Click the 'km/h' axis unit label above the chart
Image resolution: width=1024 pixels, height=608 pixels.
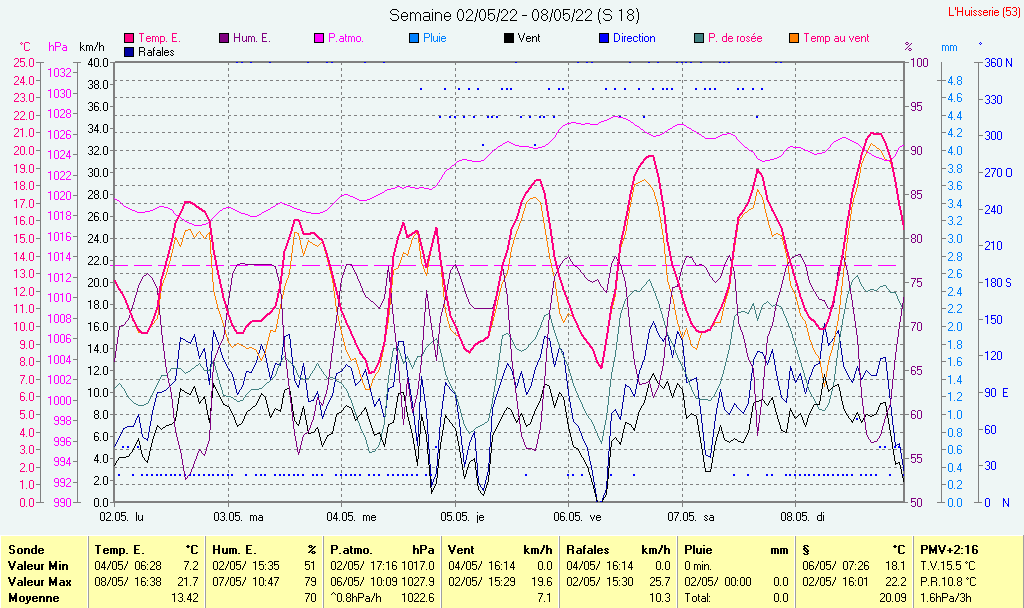tap(91, 47)
